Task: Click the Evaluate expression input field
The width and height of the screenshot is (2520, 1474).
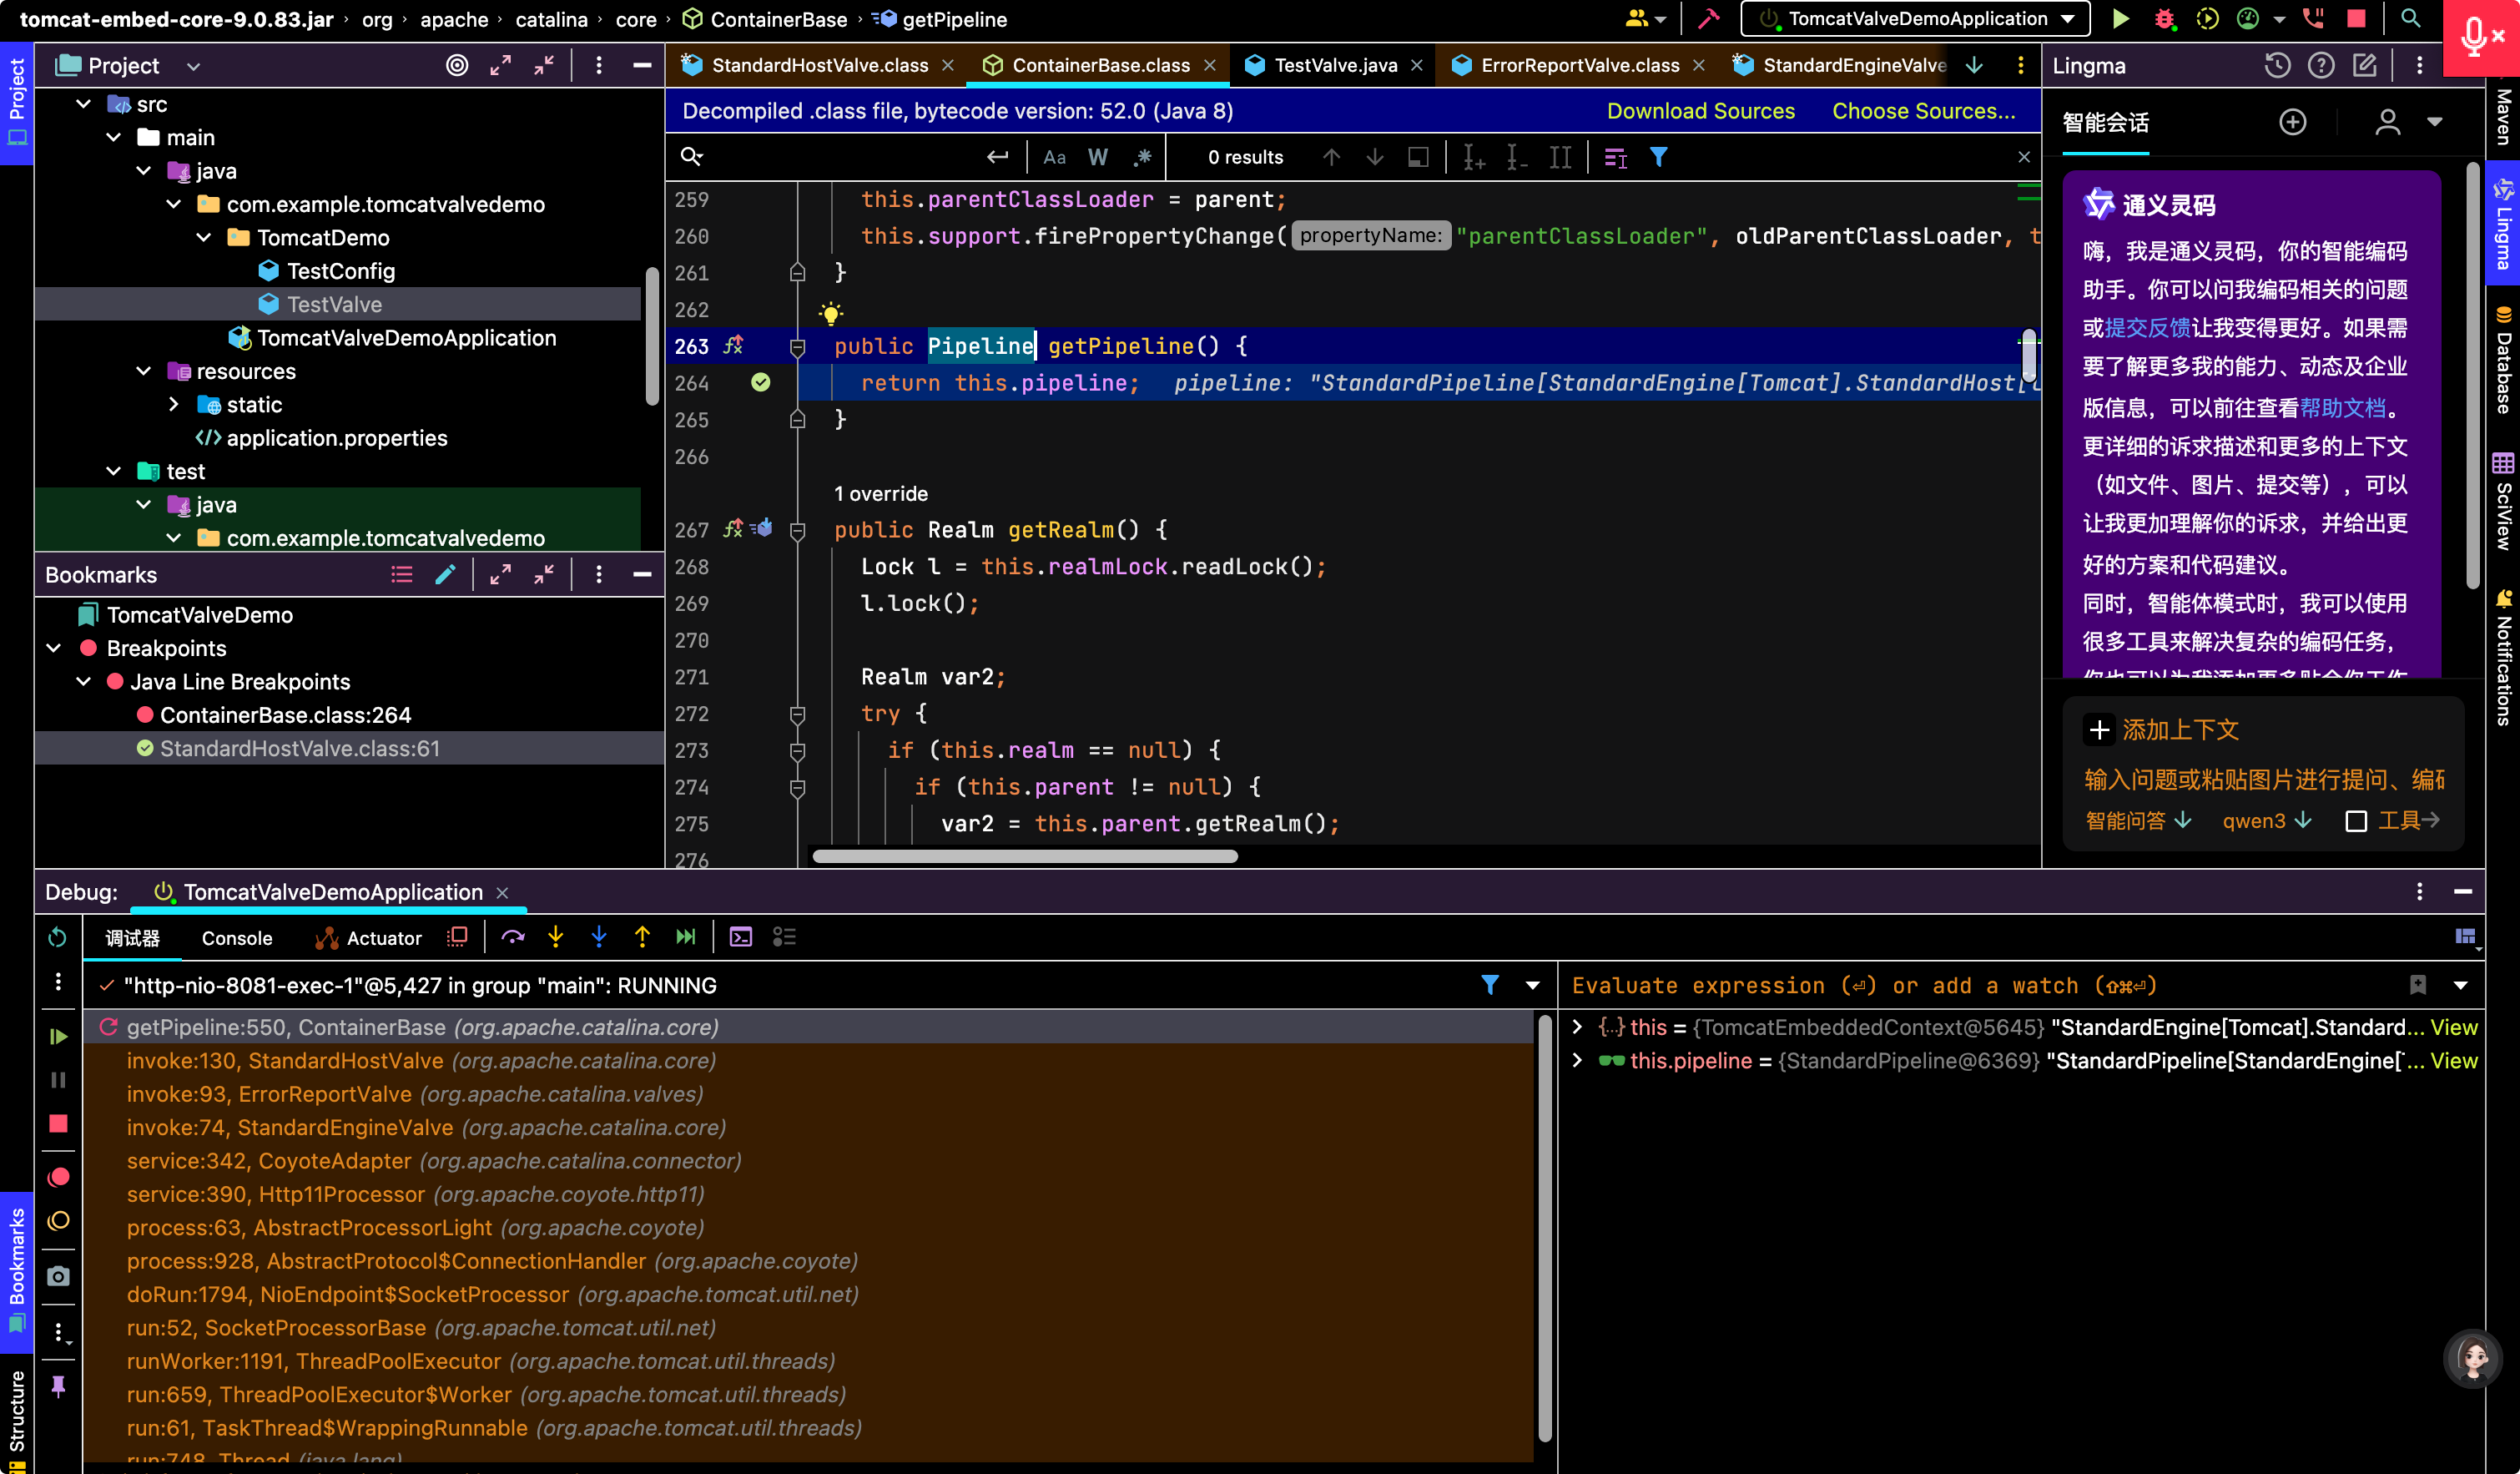Action: pos(1985,985)
